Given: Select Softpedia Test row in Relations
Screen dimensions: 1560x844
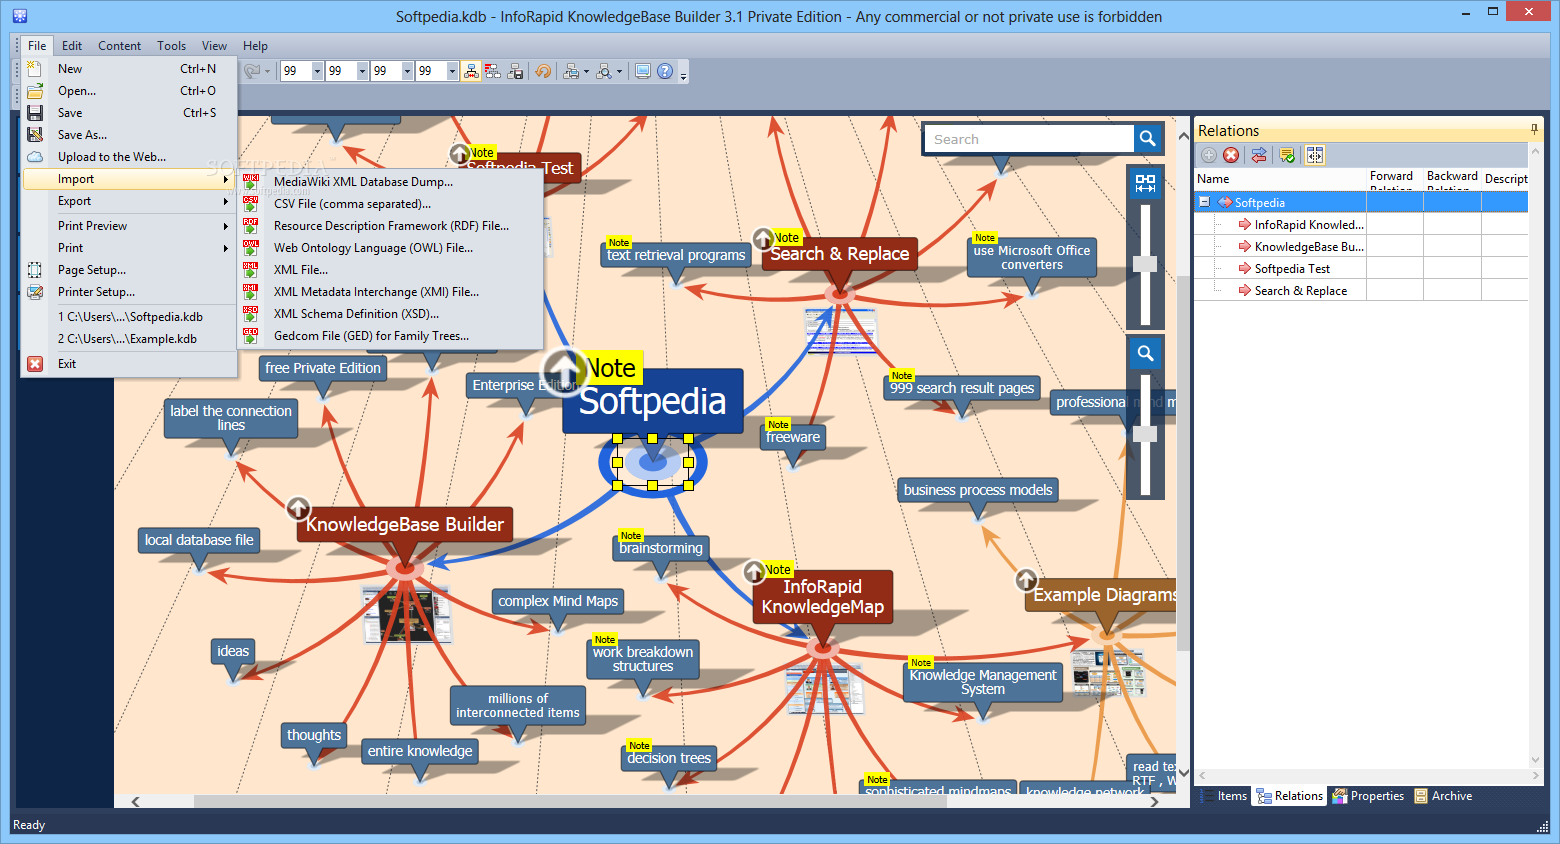Looking at the screenshot, I should pos(1361,269).
